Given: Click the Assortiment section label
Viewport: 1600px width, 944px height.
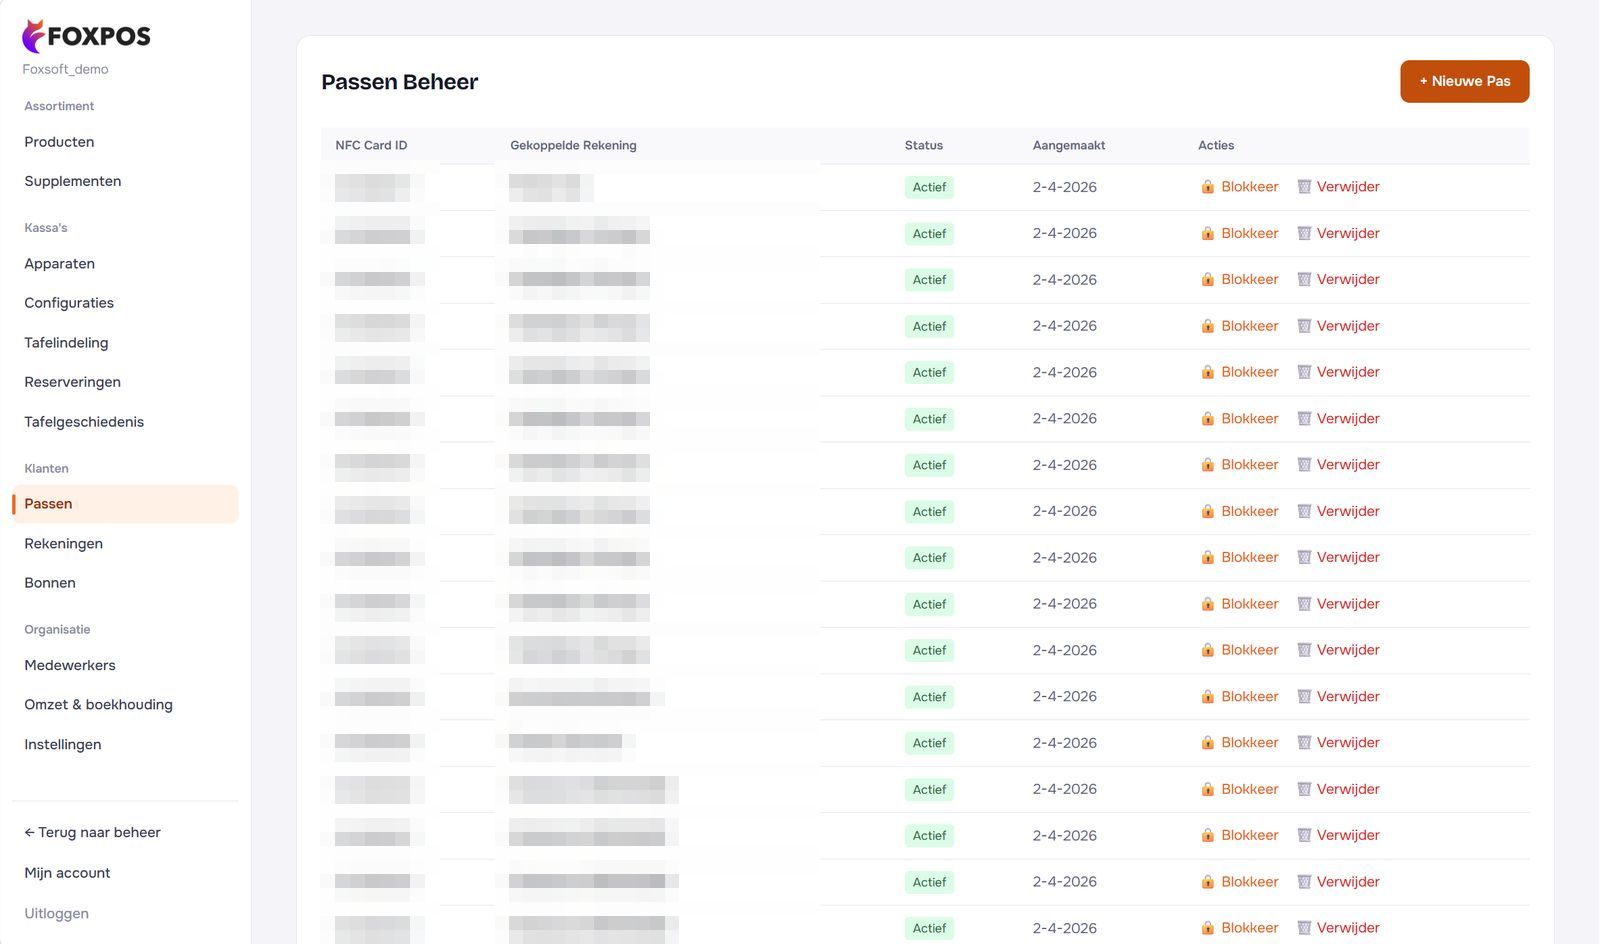Looking at the screenshot, I should (x=59, y=106).
